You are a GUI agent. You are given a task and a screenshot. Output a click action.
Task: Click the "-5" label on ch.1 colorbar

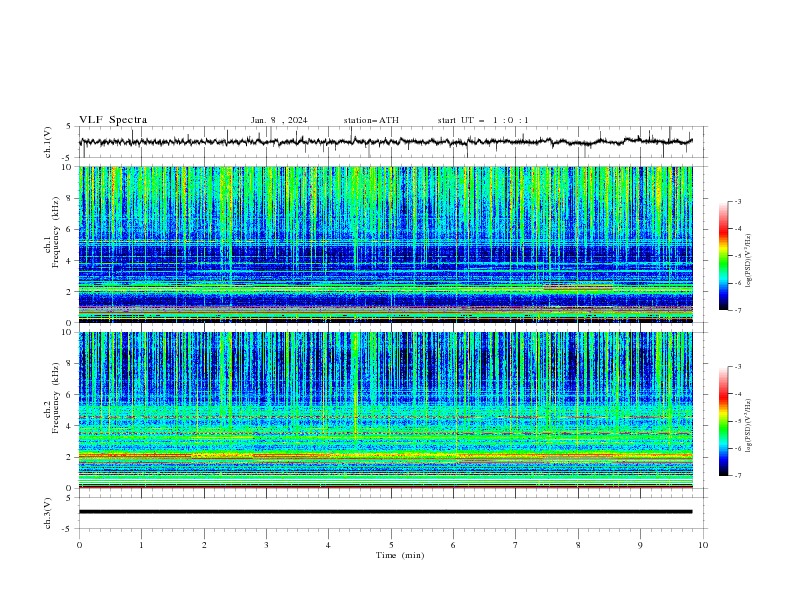[x=738, y=256]
